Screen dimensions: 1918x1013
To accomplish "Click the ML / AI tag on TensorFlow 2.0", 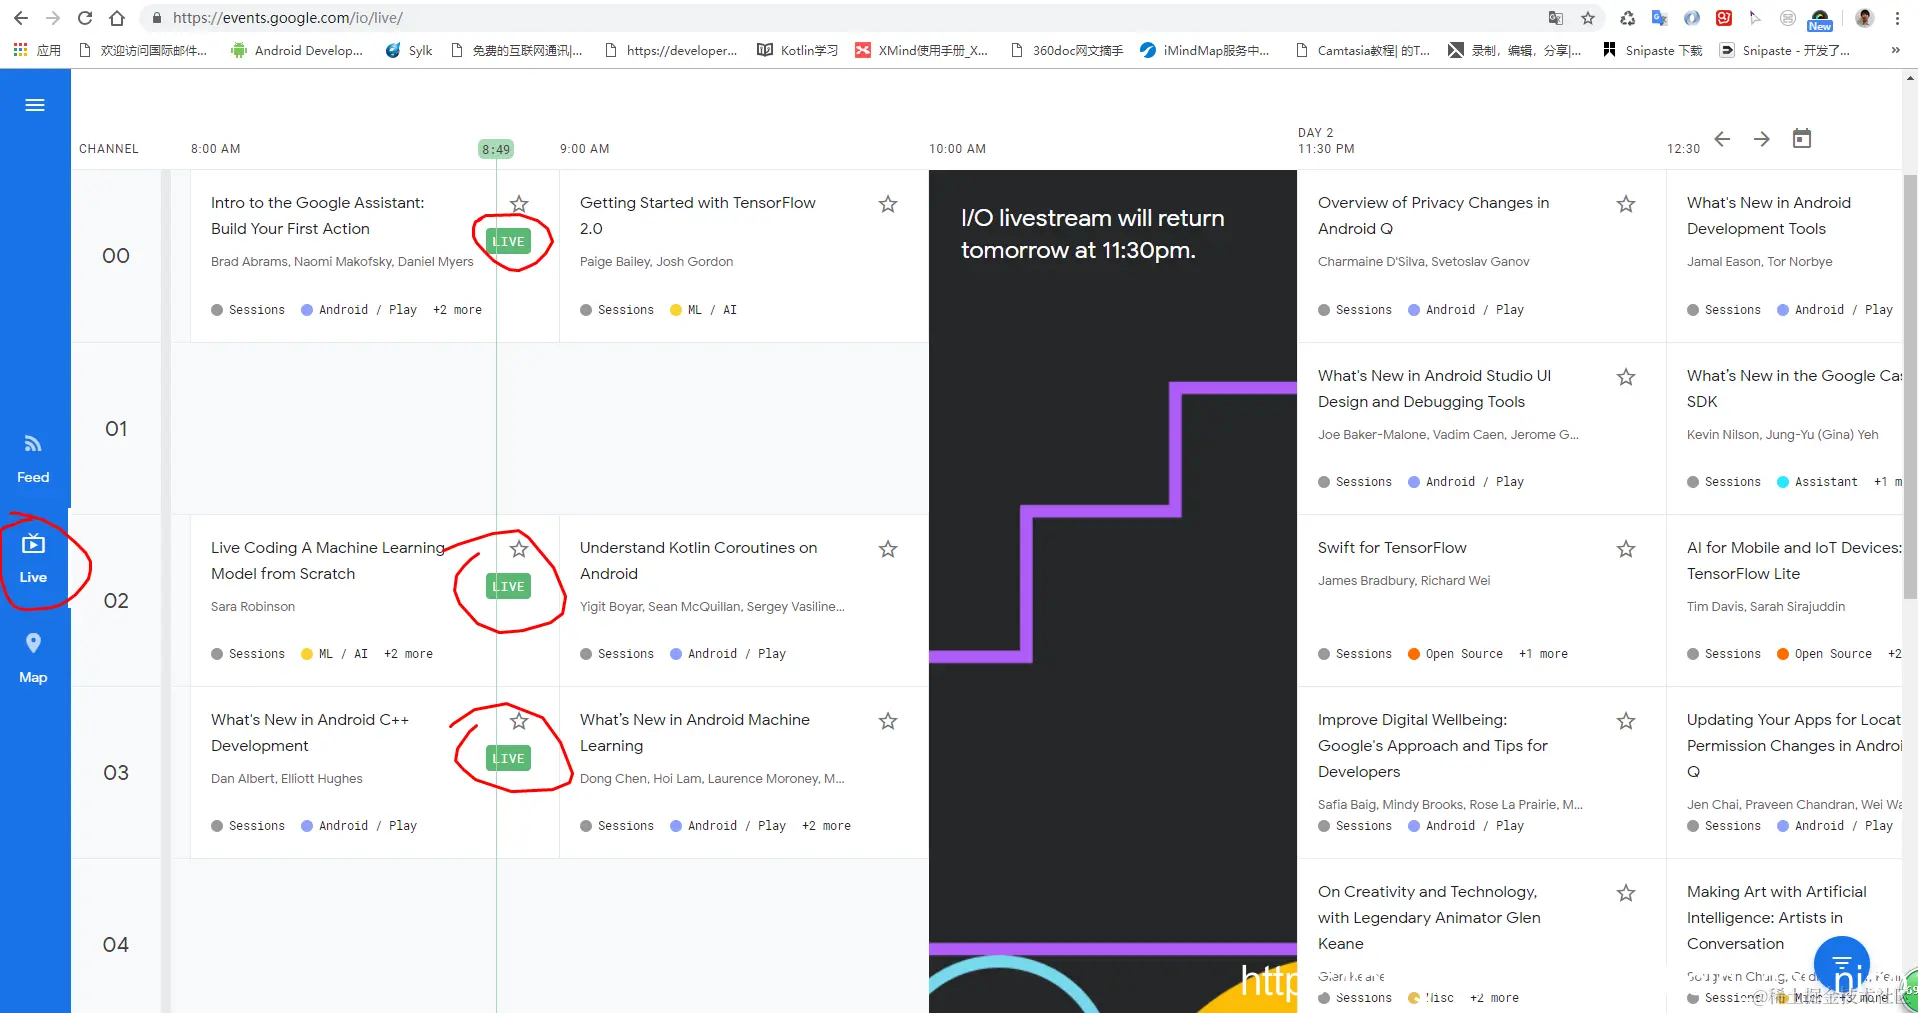I will pyautogui.click(x=703, y=310).
